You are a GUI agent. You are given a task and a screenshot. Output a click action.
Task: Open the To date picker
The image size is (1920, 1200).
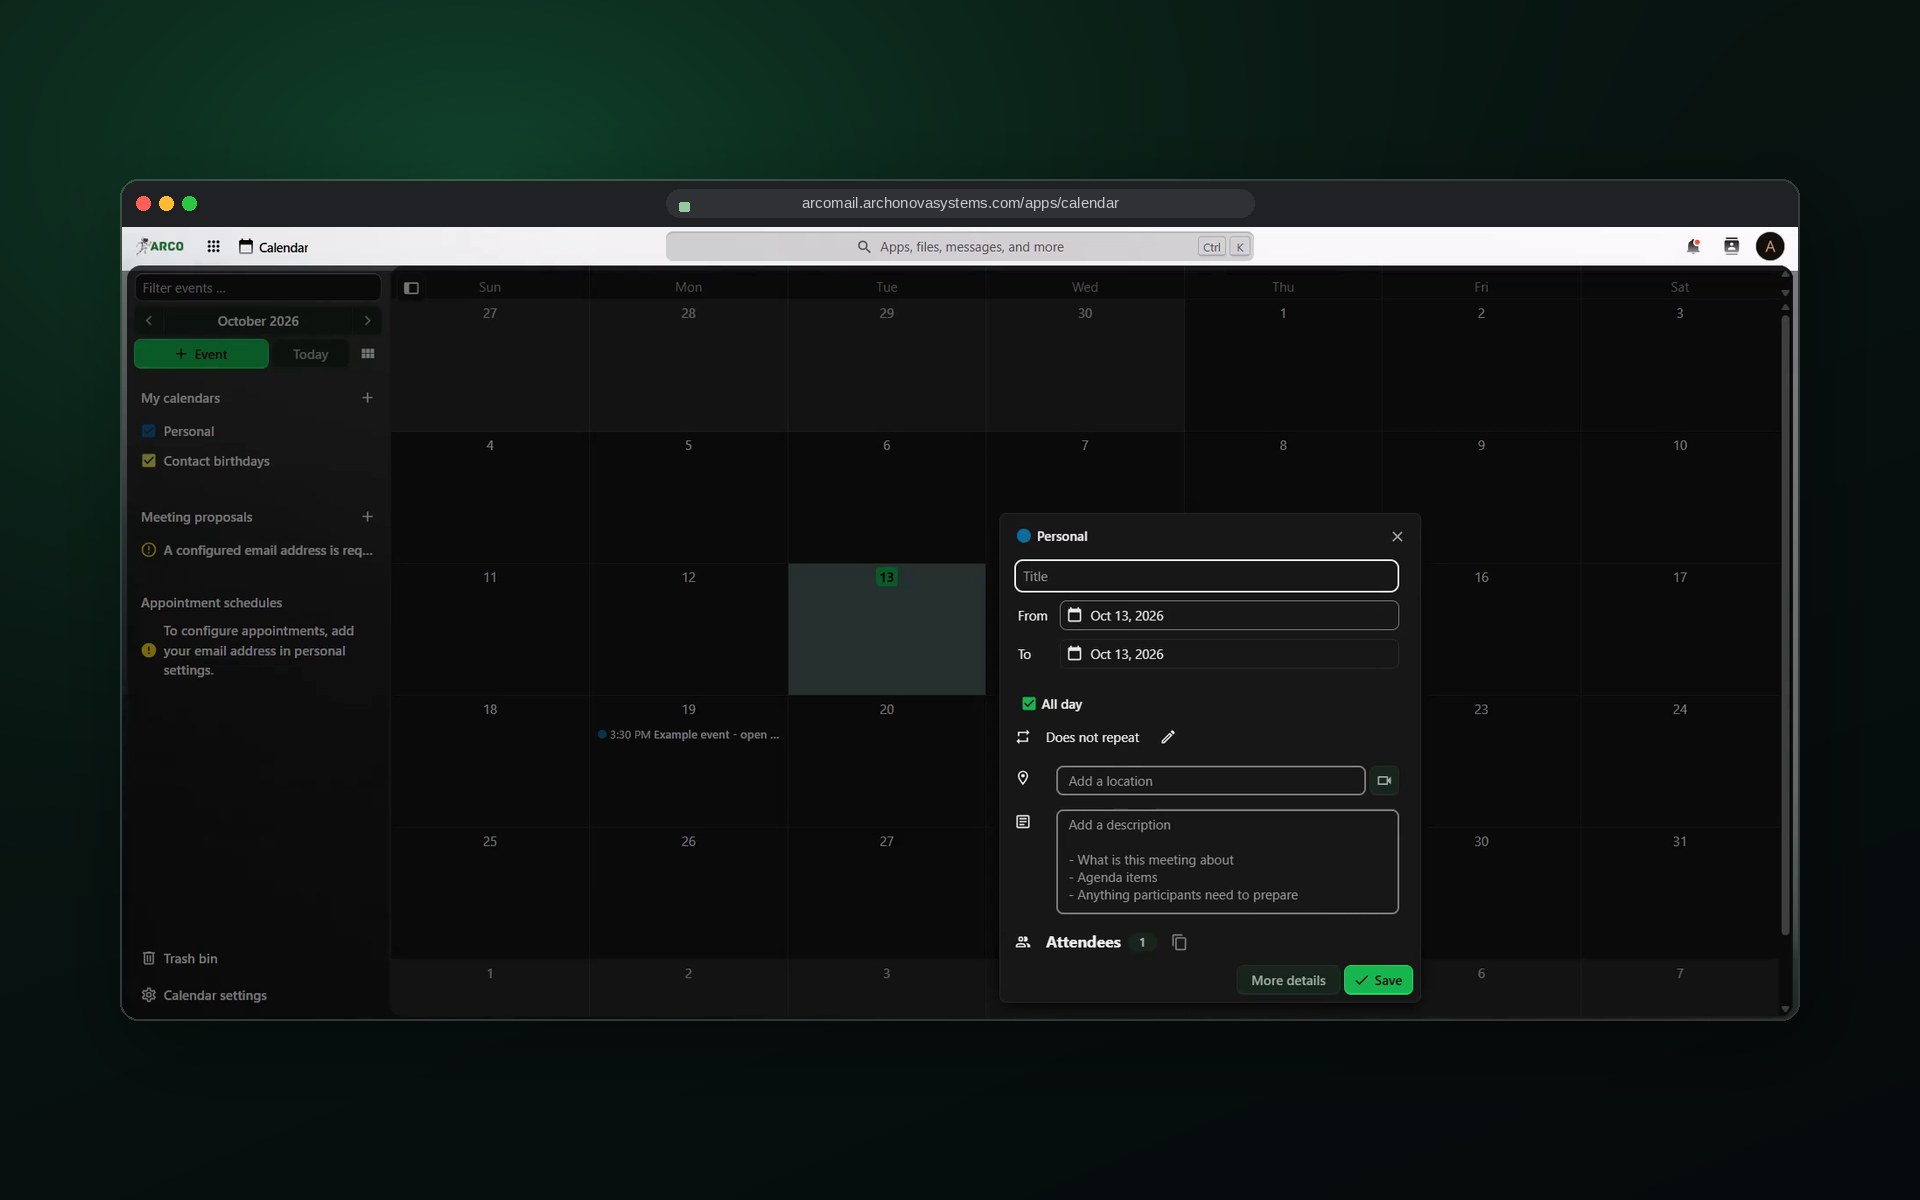(1229, 654)
